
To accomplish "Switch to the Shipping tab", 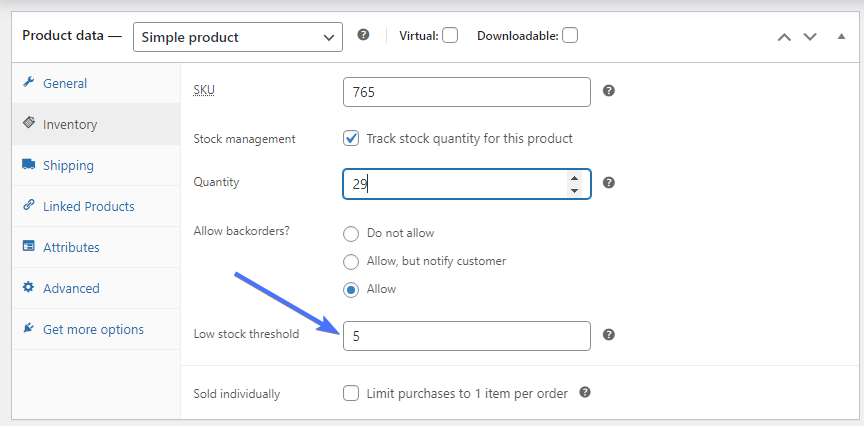I will point(68,165).
